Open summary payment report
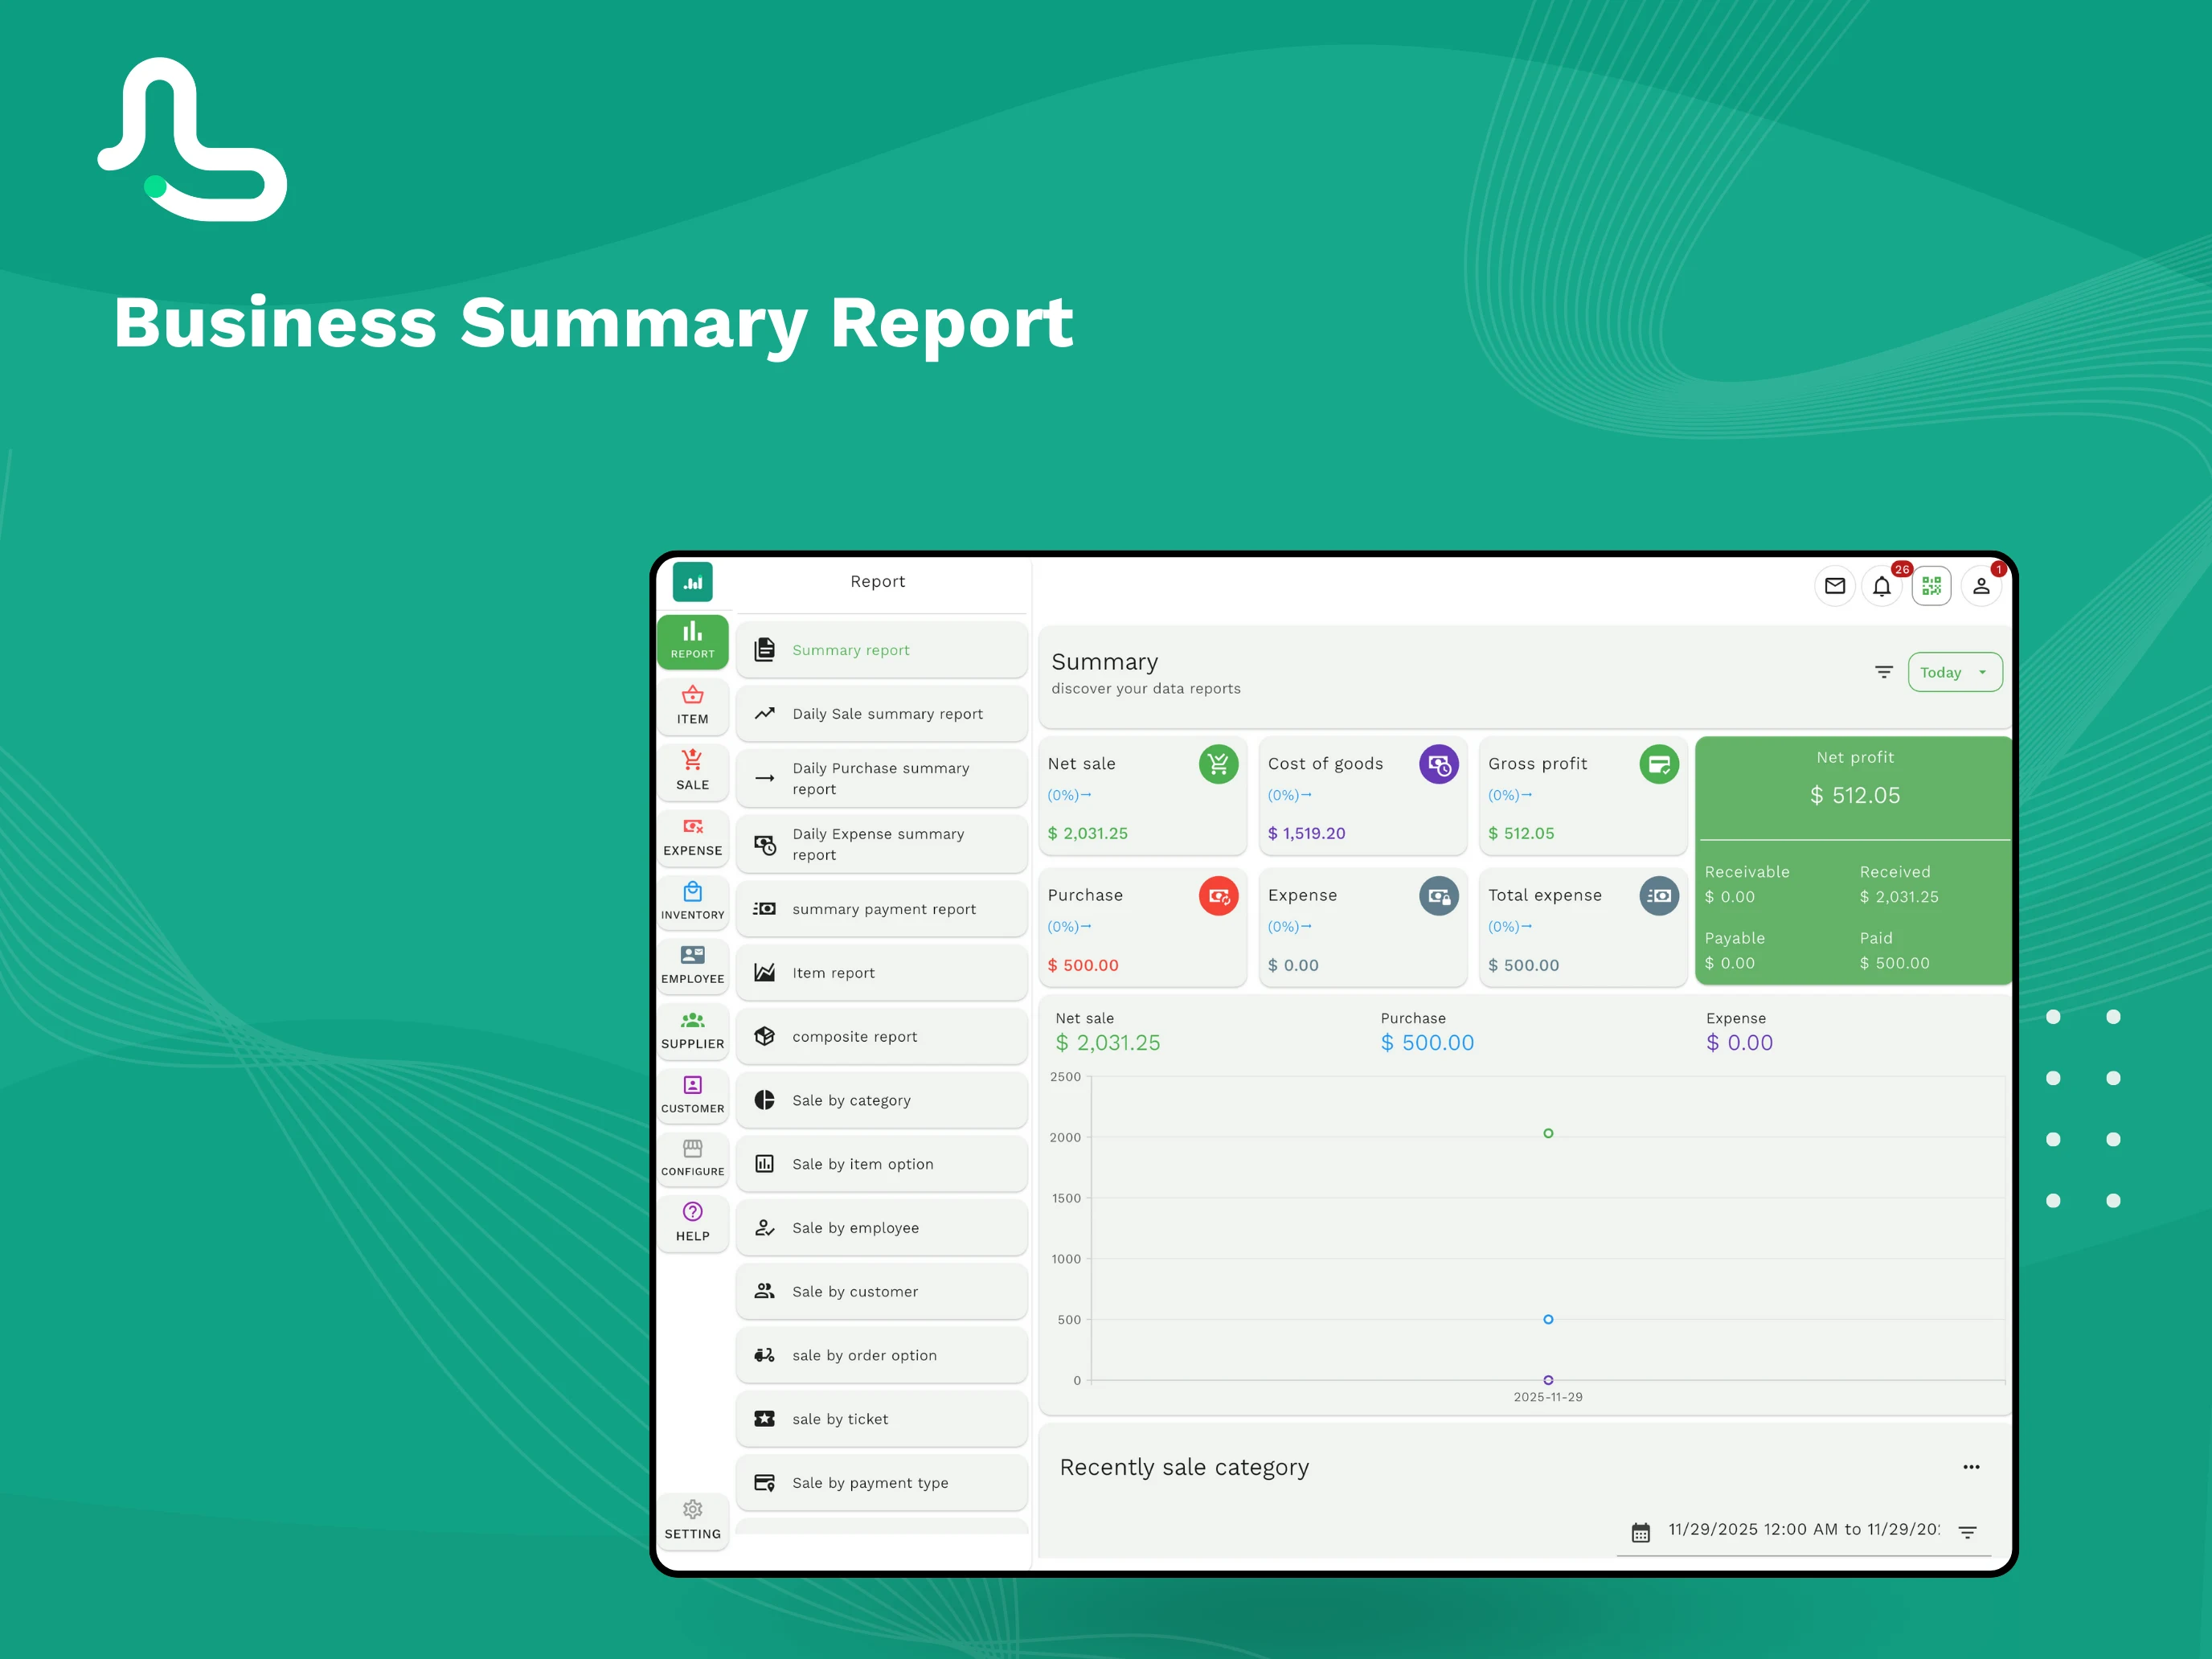 coord(881,909)
